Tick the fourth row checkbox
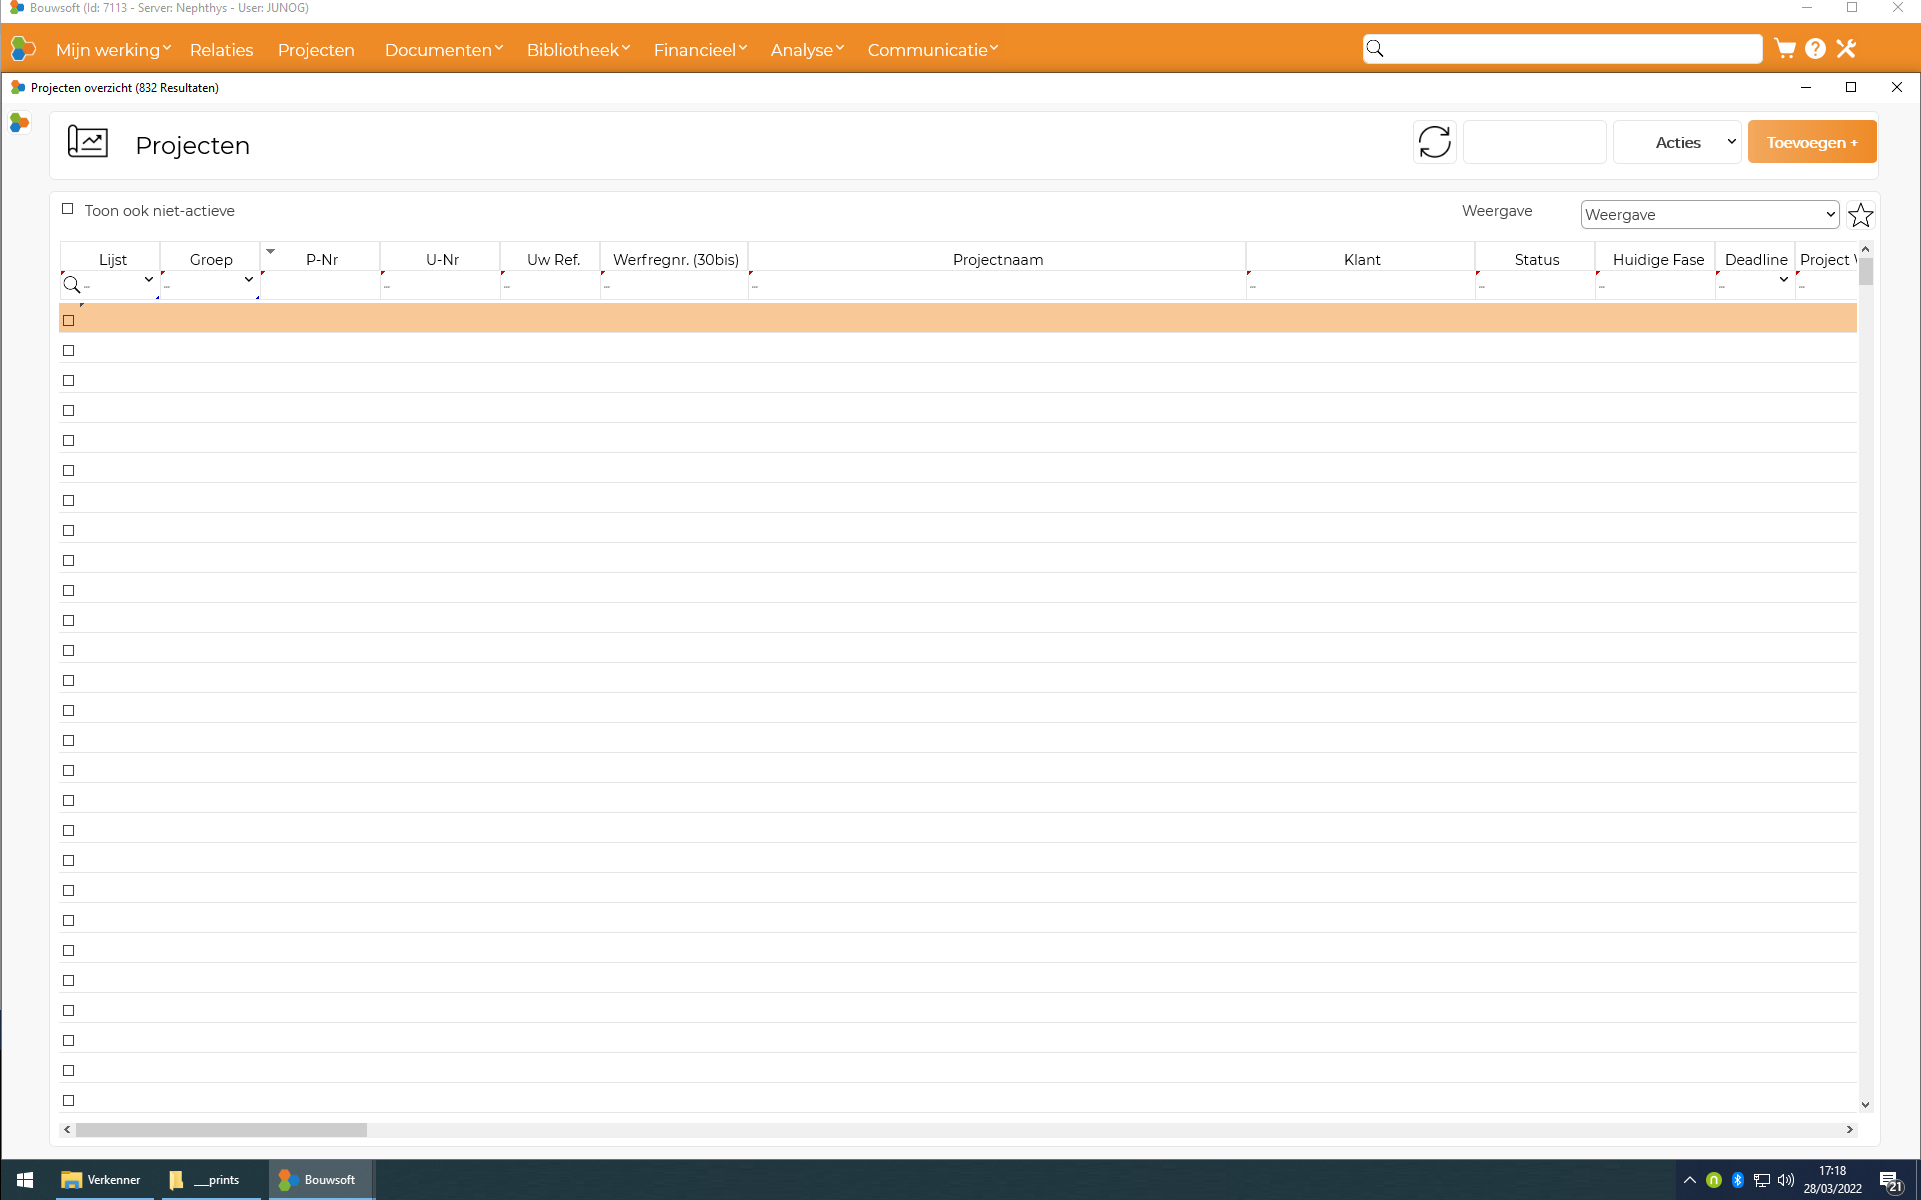 click(x=69, y=411)
